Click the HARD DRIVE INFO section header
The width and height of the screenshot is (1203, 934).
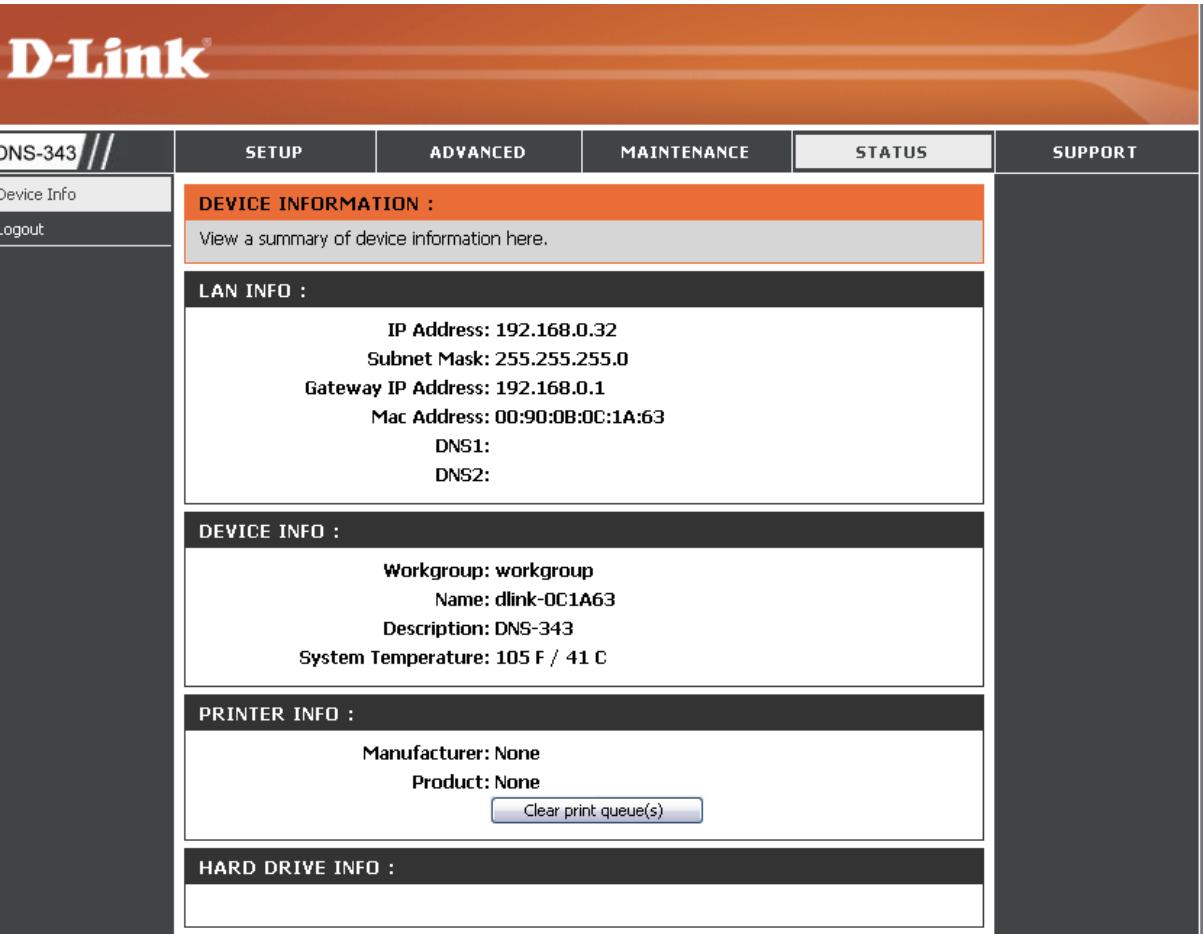click(584, 867)
